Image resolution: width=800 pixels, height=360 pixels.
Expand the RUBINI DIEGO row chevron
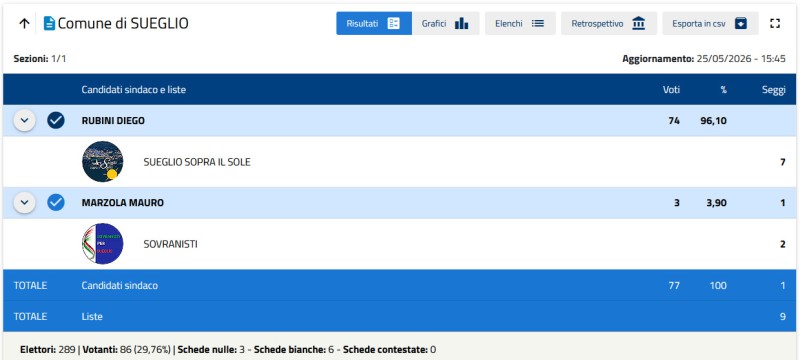[x=24, y=121]
